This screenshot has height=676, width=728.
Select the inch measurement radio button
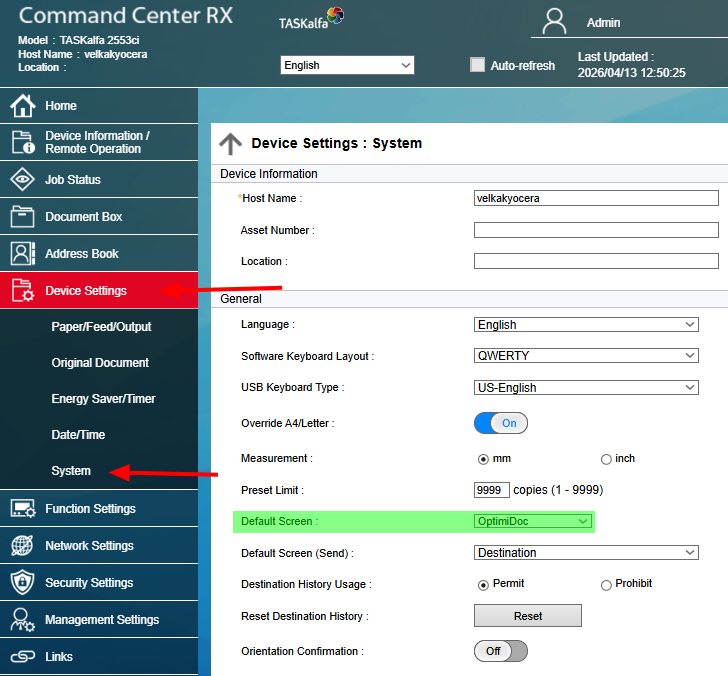[x=606, y=459]
